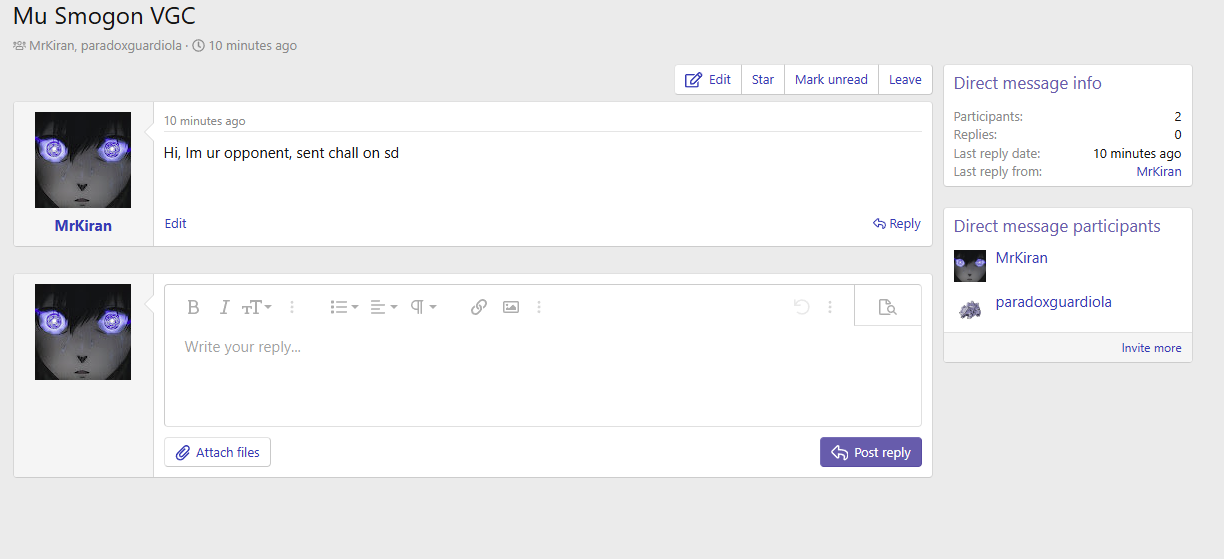1224x559 pixels.
Task: Open paradoxguardiola in the participants list
Action: point(1054,302)
